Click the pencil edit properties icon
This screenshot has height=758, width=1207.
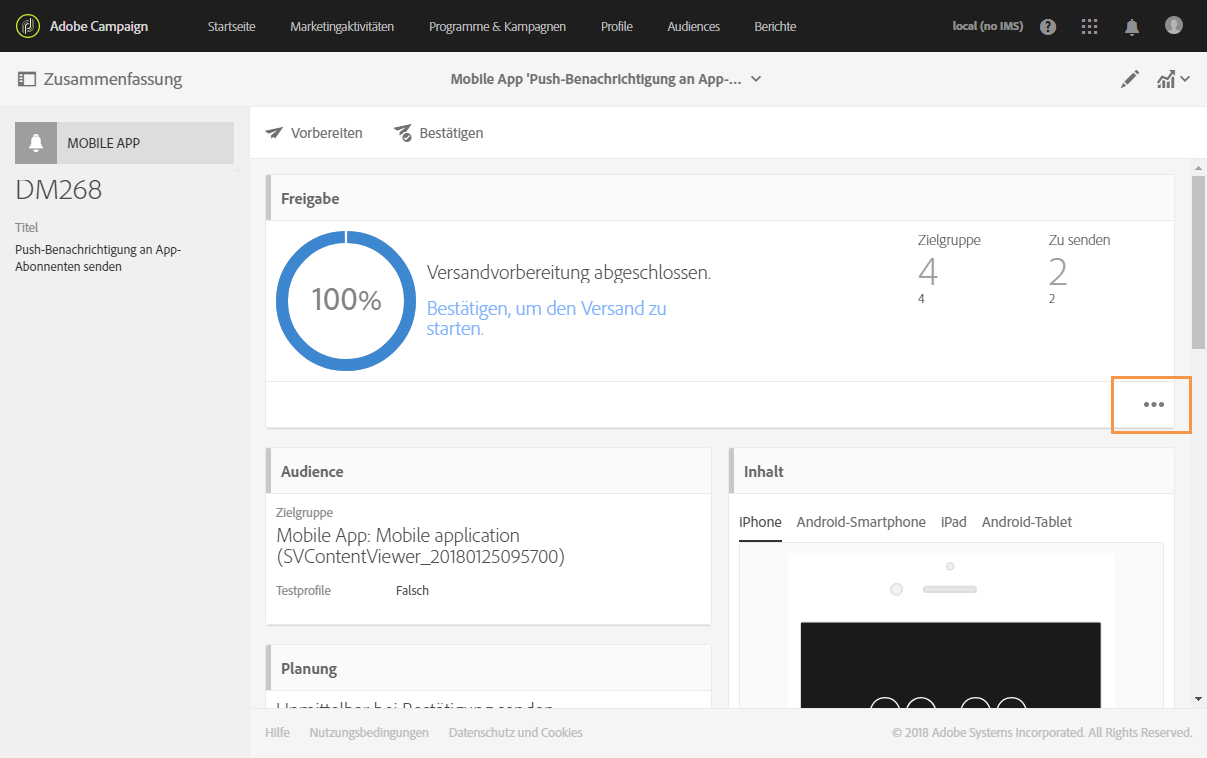click(x=1130, y=80)
